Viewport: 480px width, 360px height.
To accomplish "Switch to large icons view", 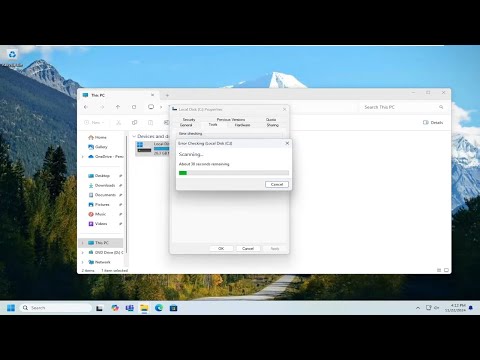I will pos(446,270).
